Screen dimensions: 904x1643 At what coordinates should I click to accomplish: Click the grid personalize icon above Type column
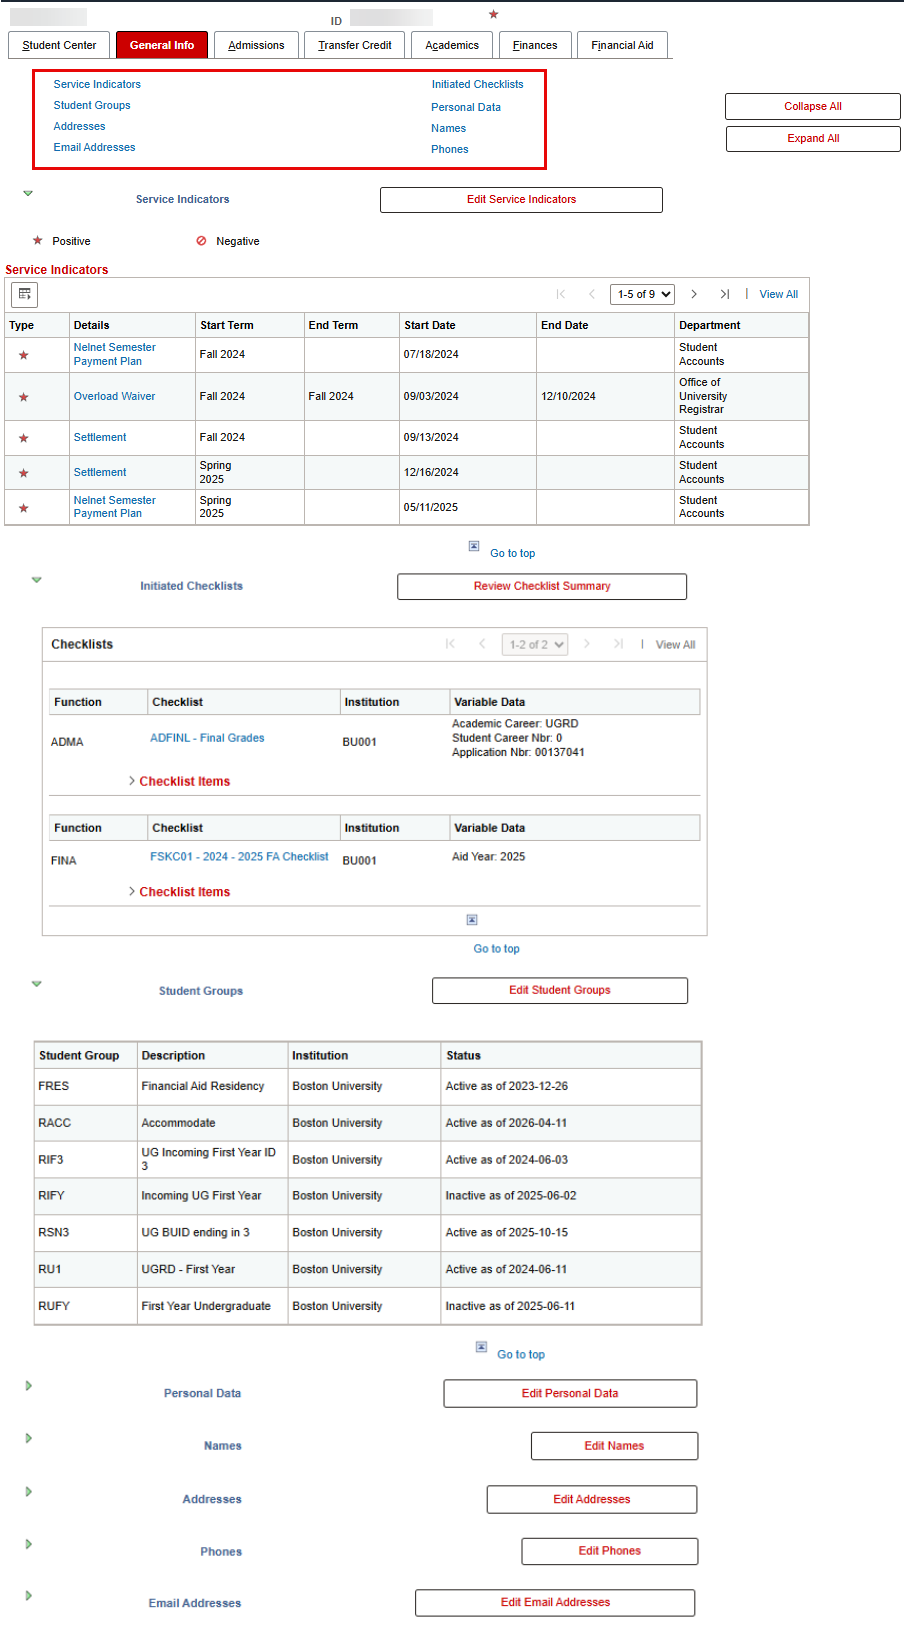24,294
